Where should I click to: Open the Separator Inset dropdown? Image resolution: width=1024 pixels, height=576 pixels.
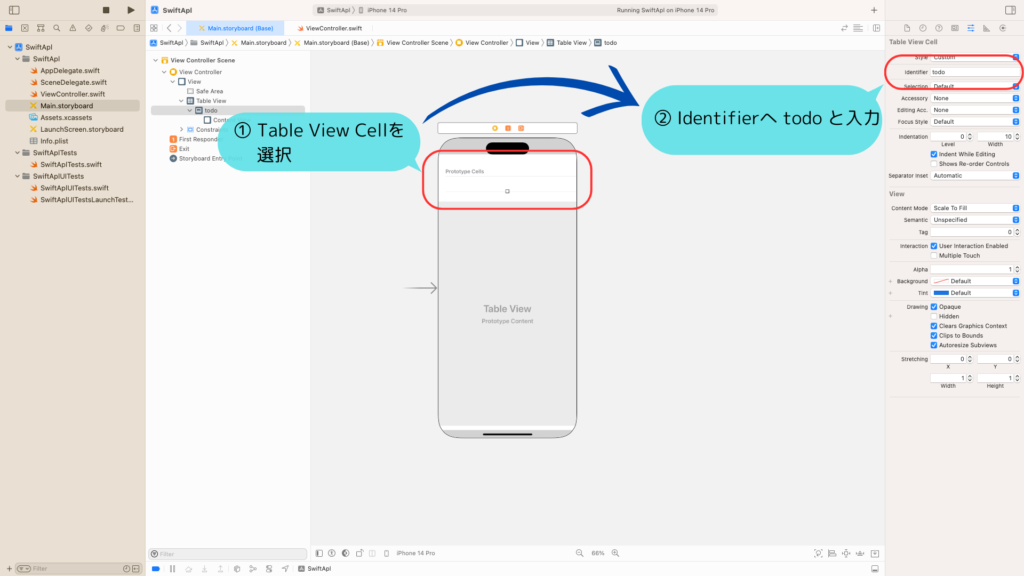(975, 176)
